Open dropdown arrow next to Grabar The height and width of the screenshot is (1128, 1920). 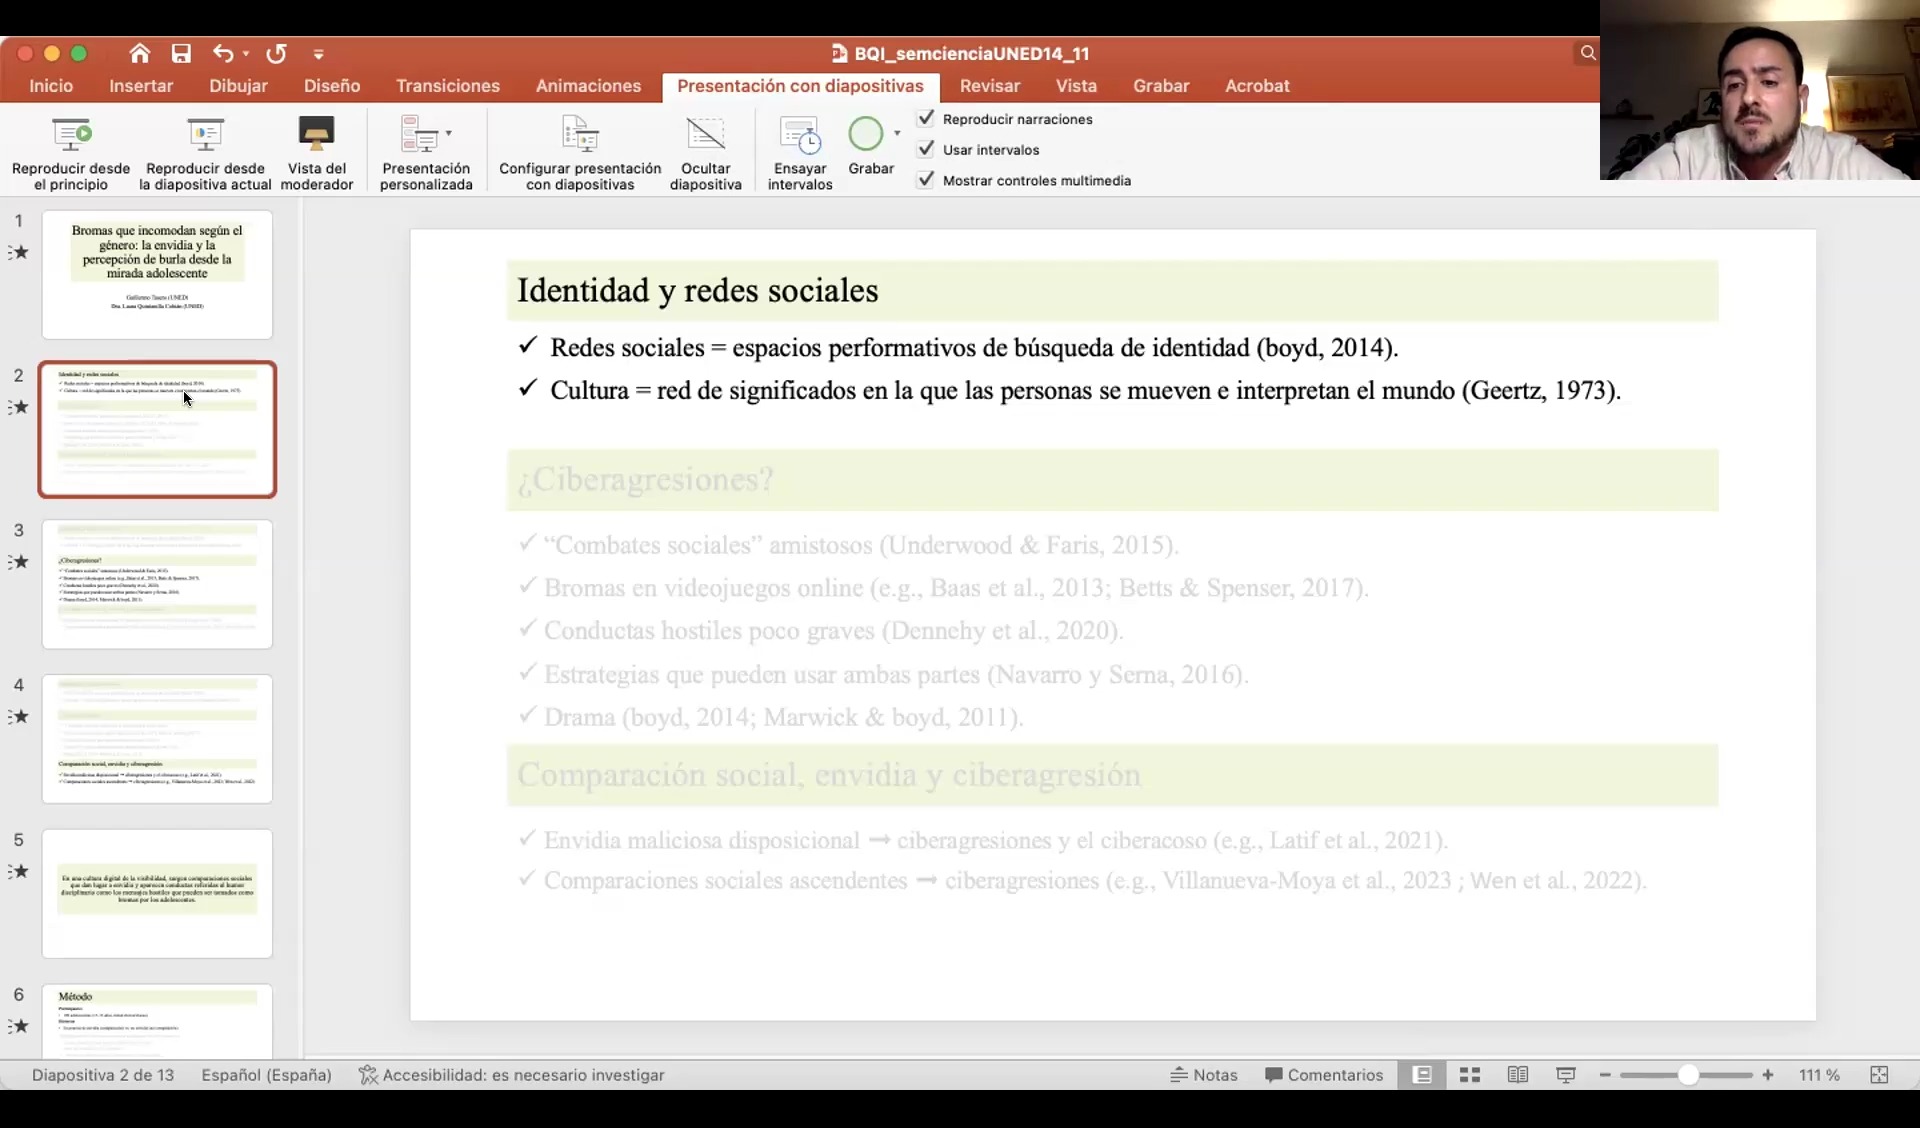tap(897, 133)
